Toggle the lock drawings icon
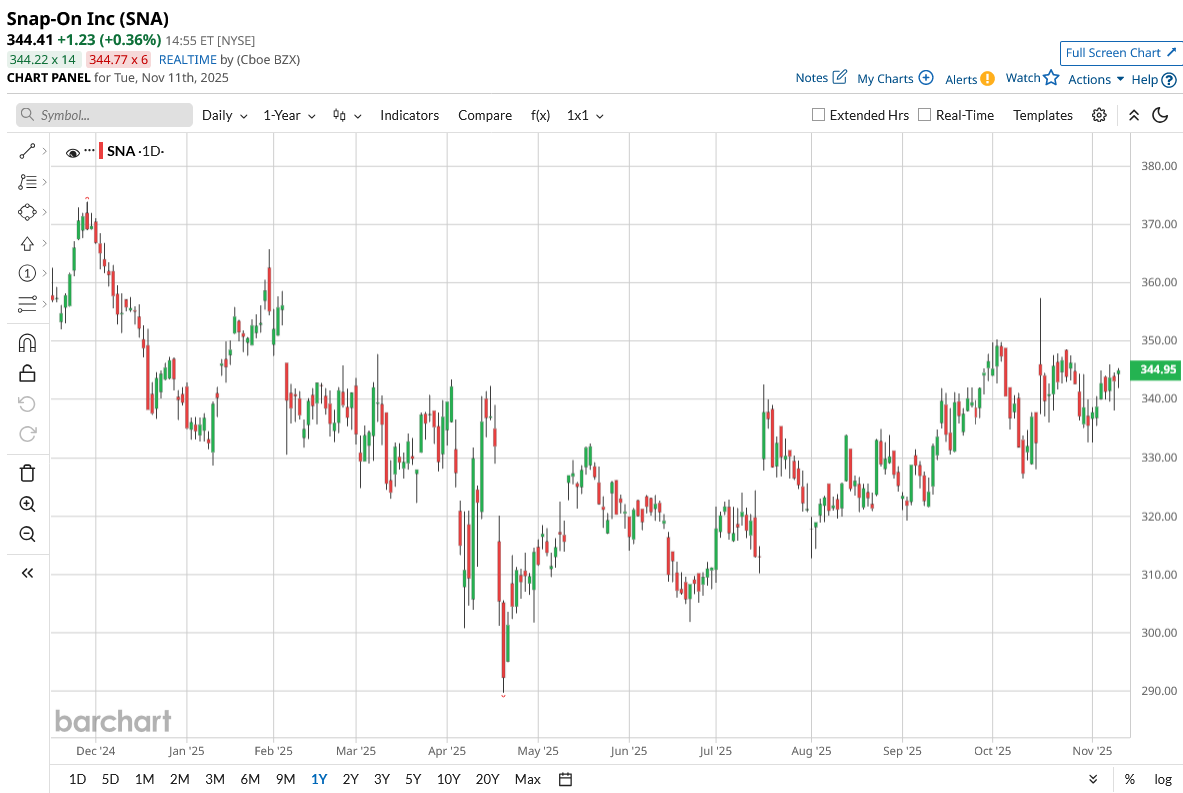1183x793 pixels. click(27, 373)
